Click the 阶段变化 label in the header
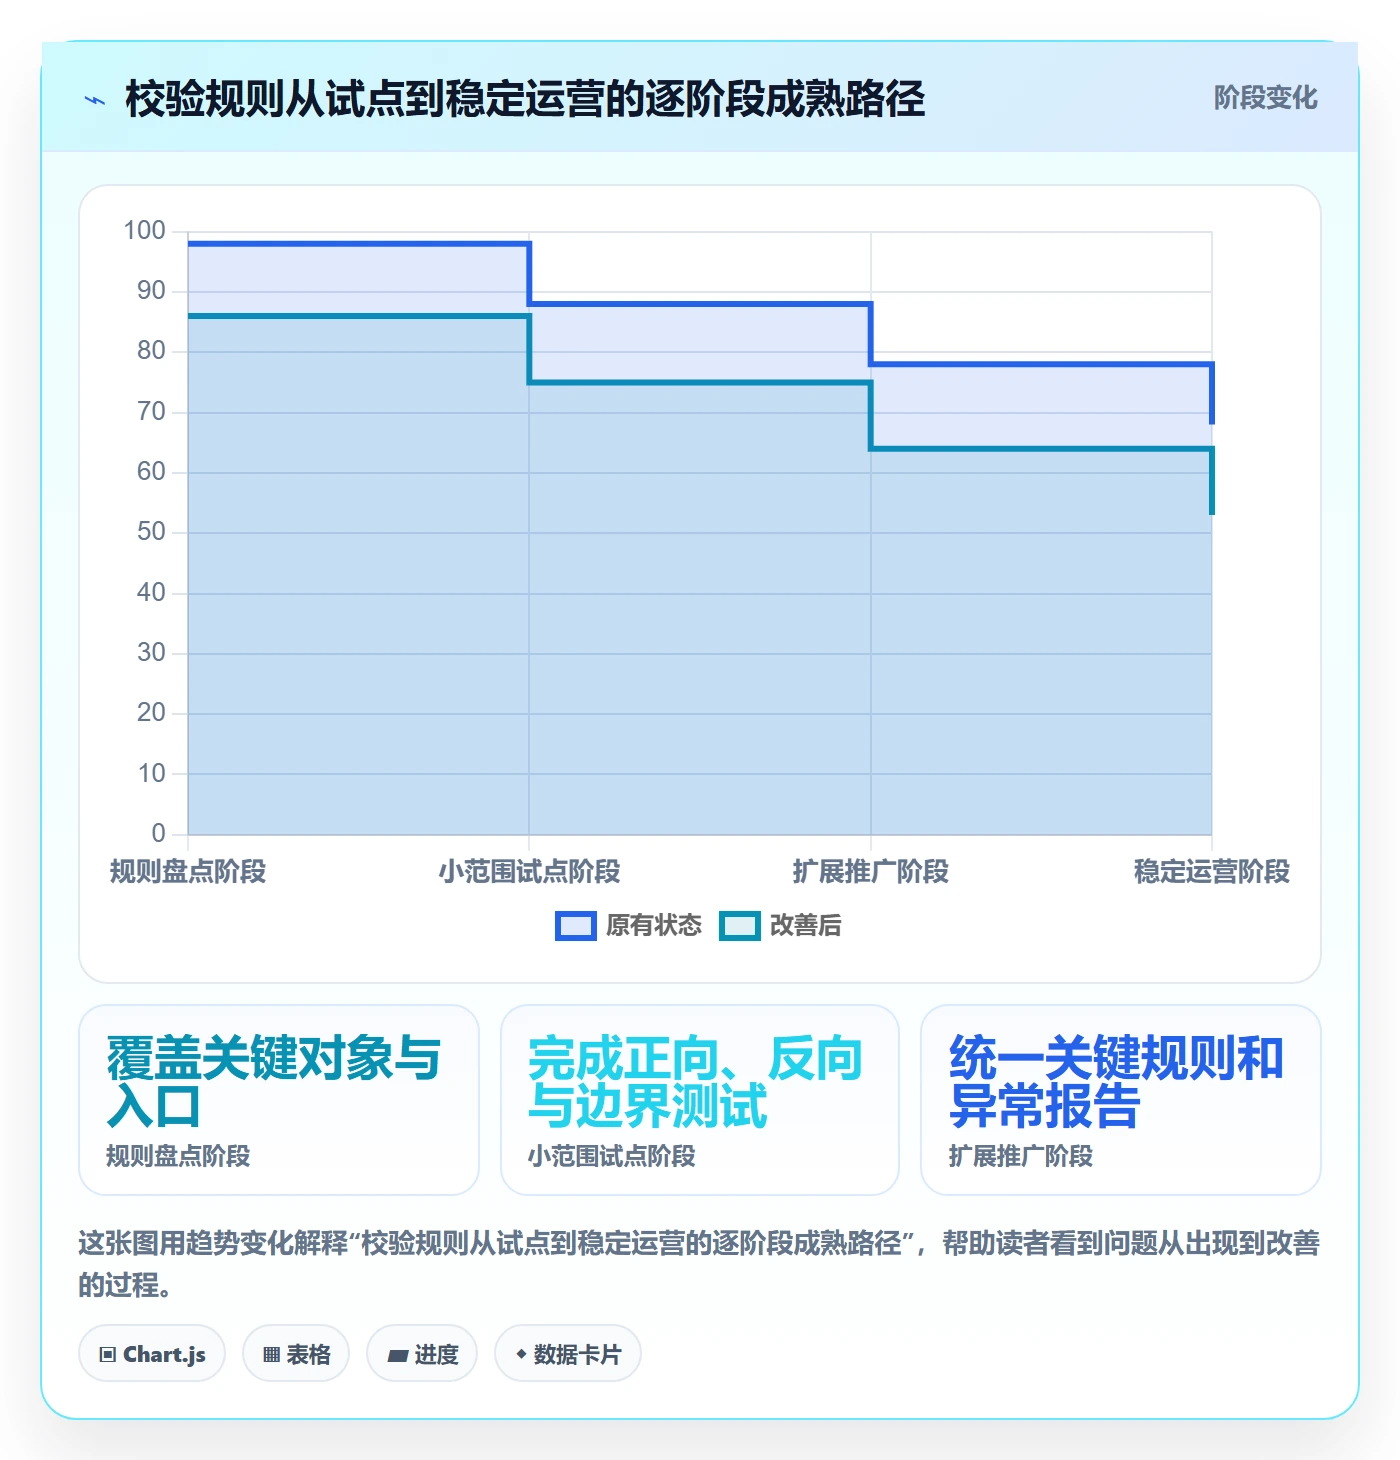 coord(1265,98)
